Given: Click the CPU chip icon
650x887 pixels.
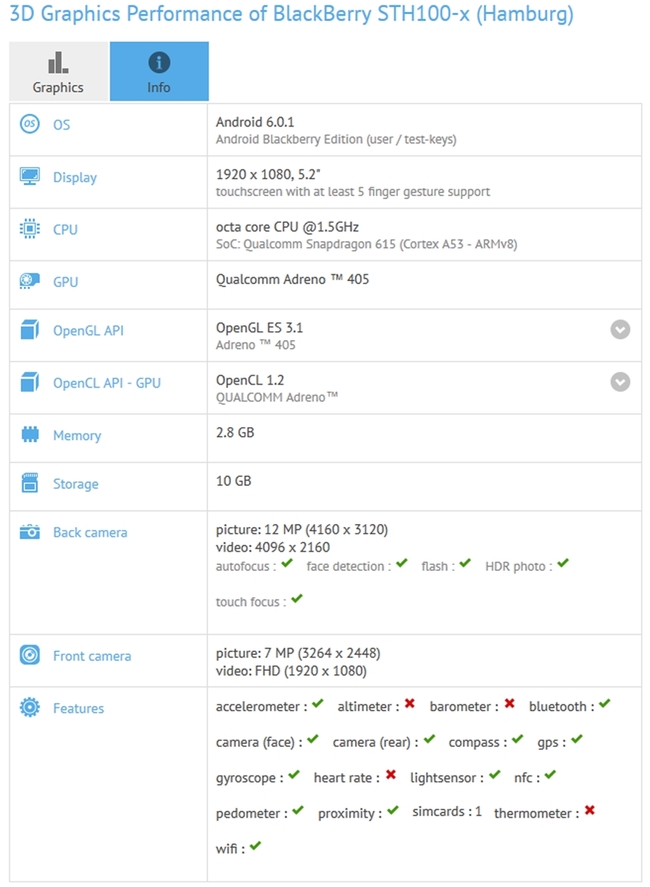Looking at the screenshot, I should coord(29,229).
